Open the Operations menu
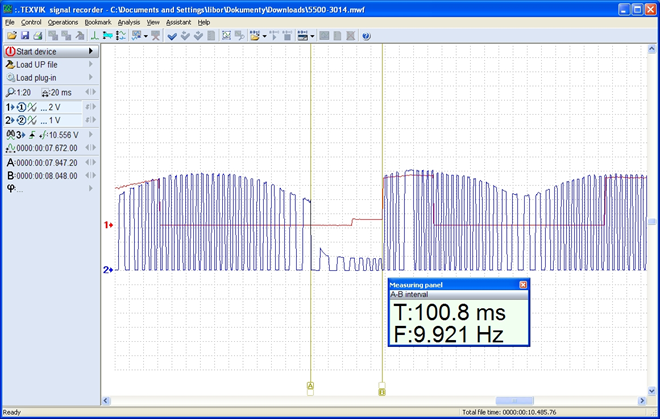660x419 pixels. coord(63,22)
